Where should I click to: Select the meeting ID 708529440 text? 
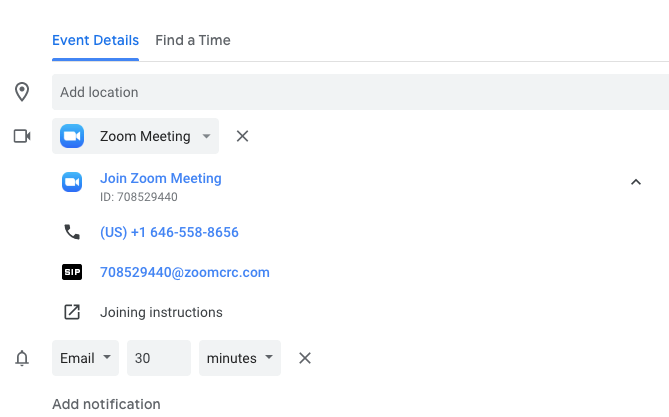point(139,197)
